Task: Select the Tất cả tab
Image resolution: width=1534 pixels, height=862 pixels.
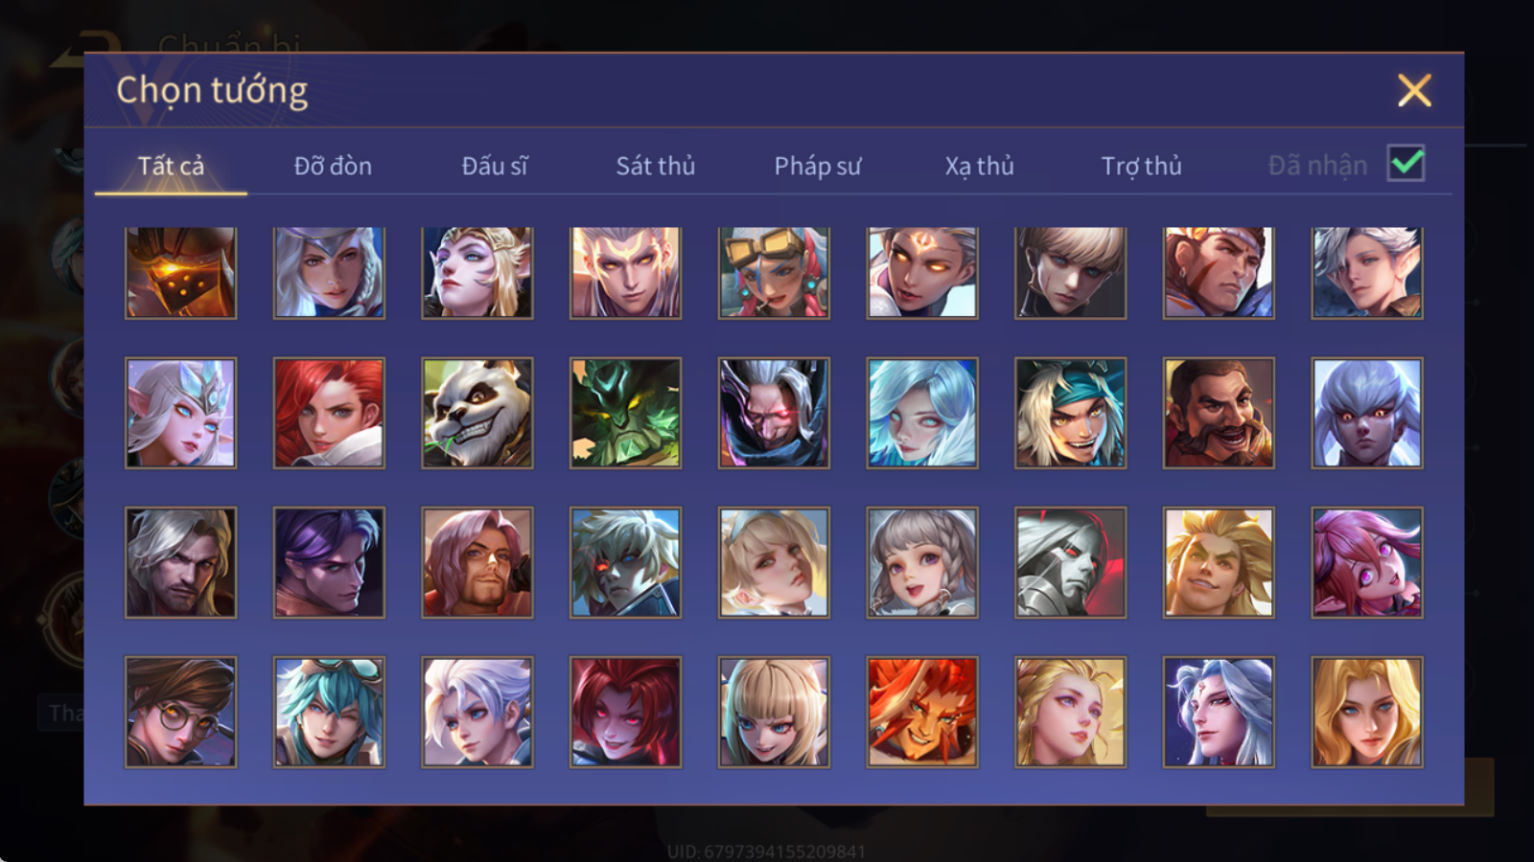Action: pyautogui.click(x=171, y=166)
